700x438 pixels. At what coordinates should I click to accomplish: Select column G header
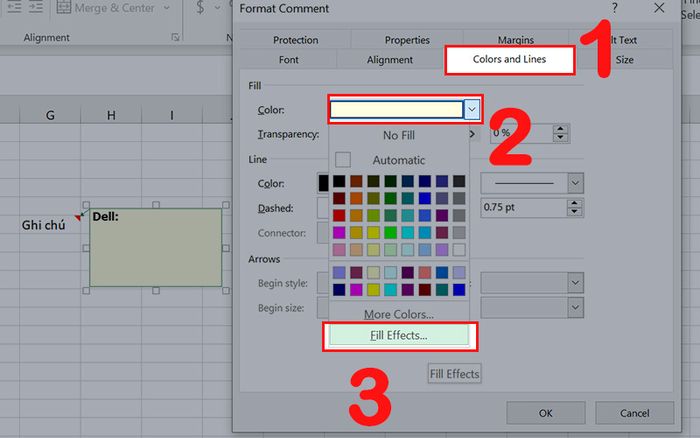pos(50,115)
